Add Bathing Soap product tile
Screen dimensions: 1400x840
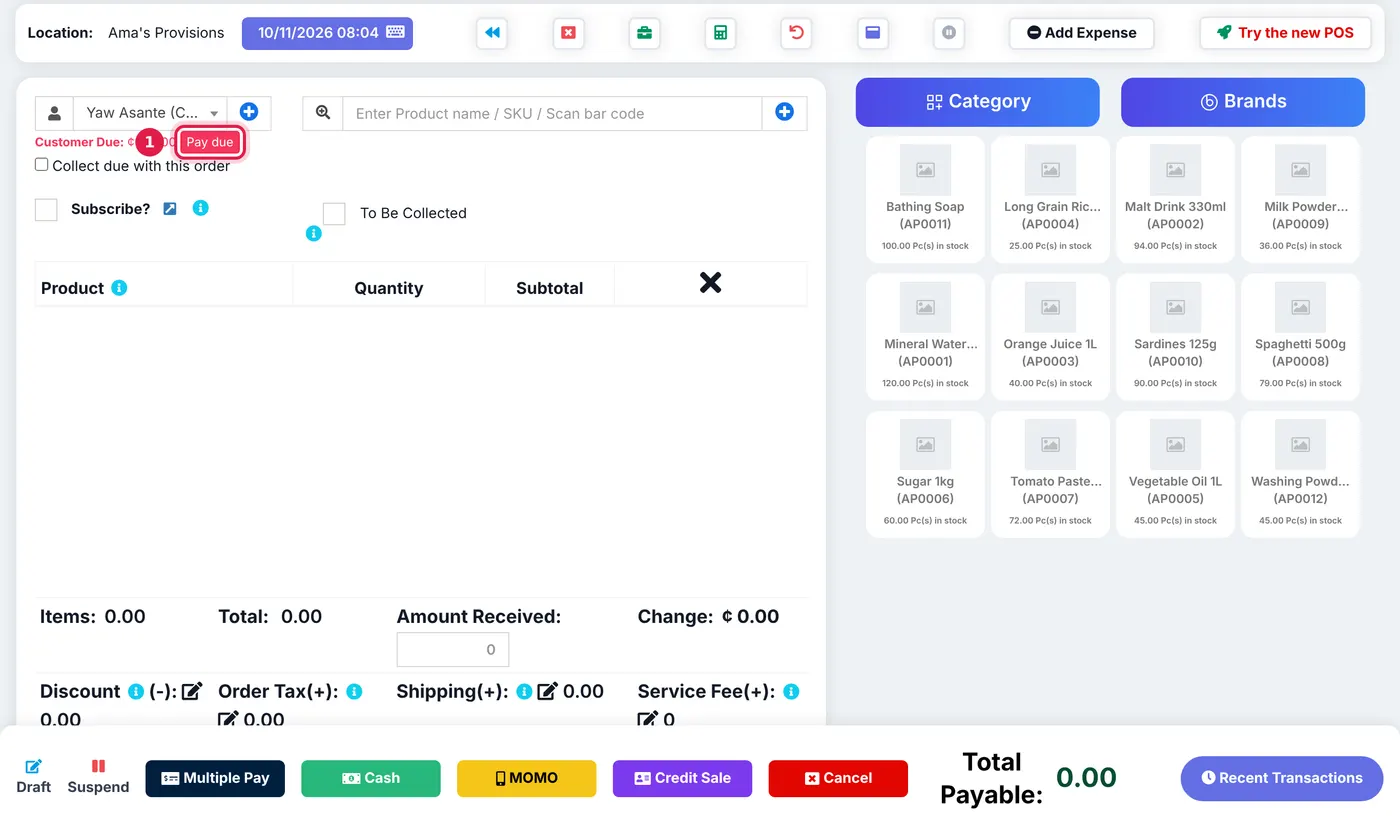point(925,200)
